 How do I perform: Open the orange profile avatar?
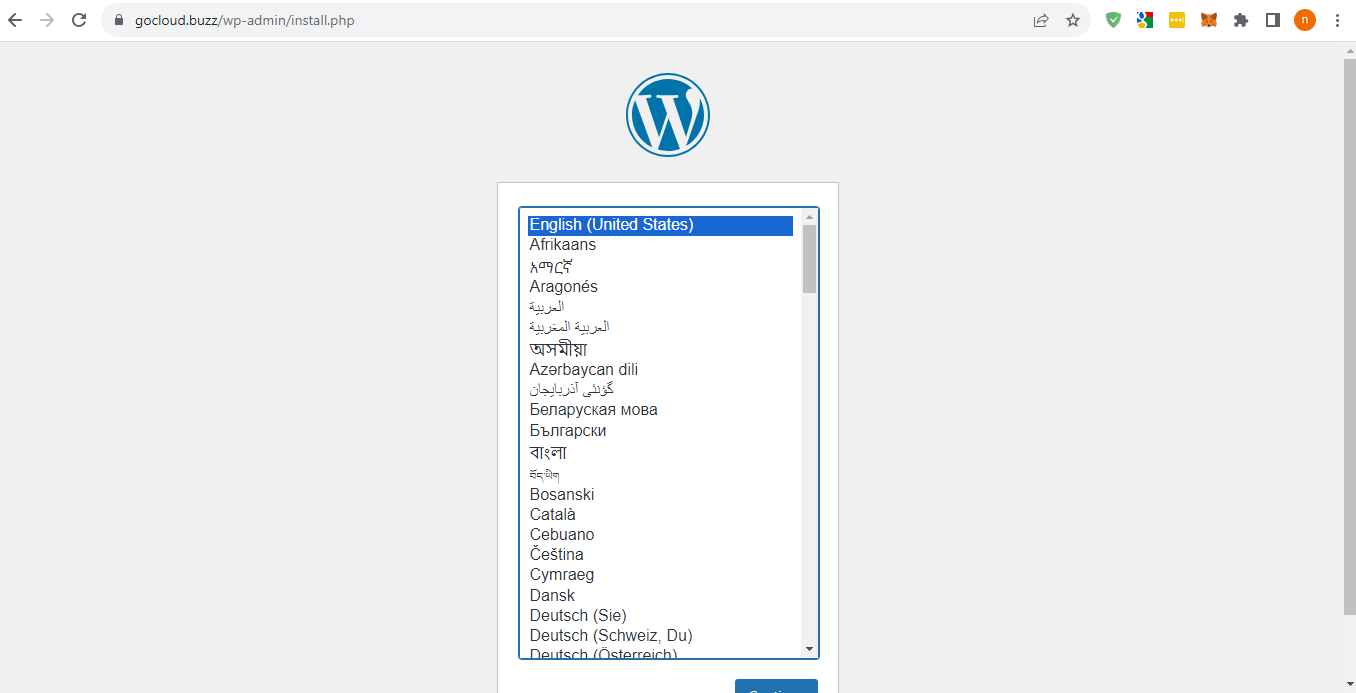pos(1305,20)
